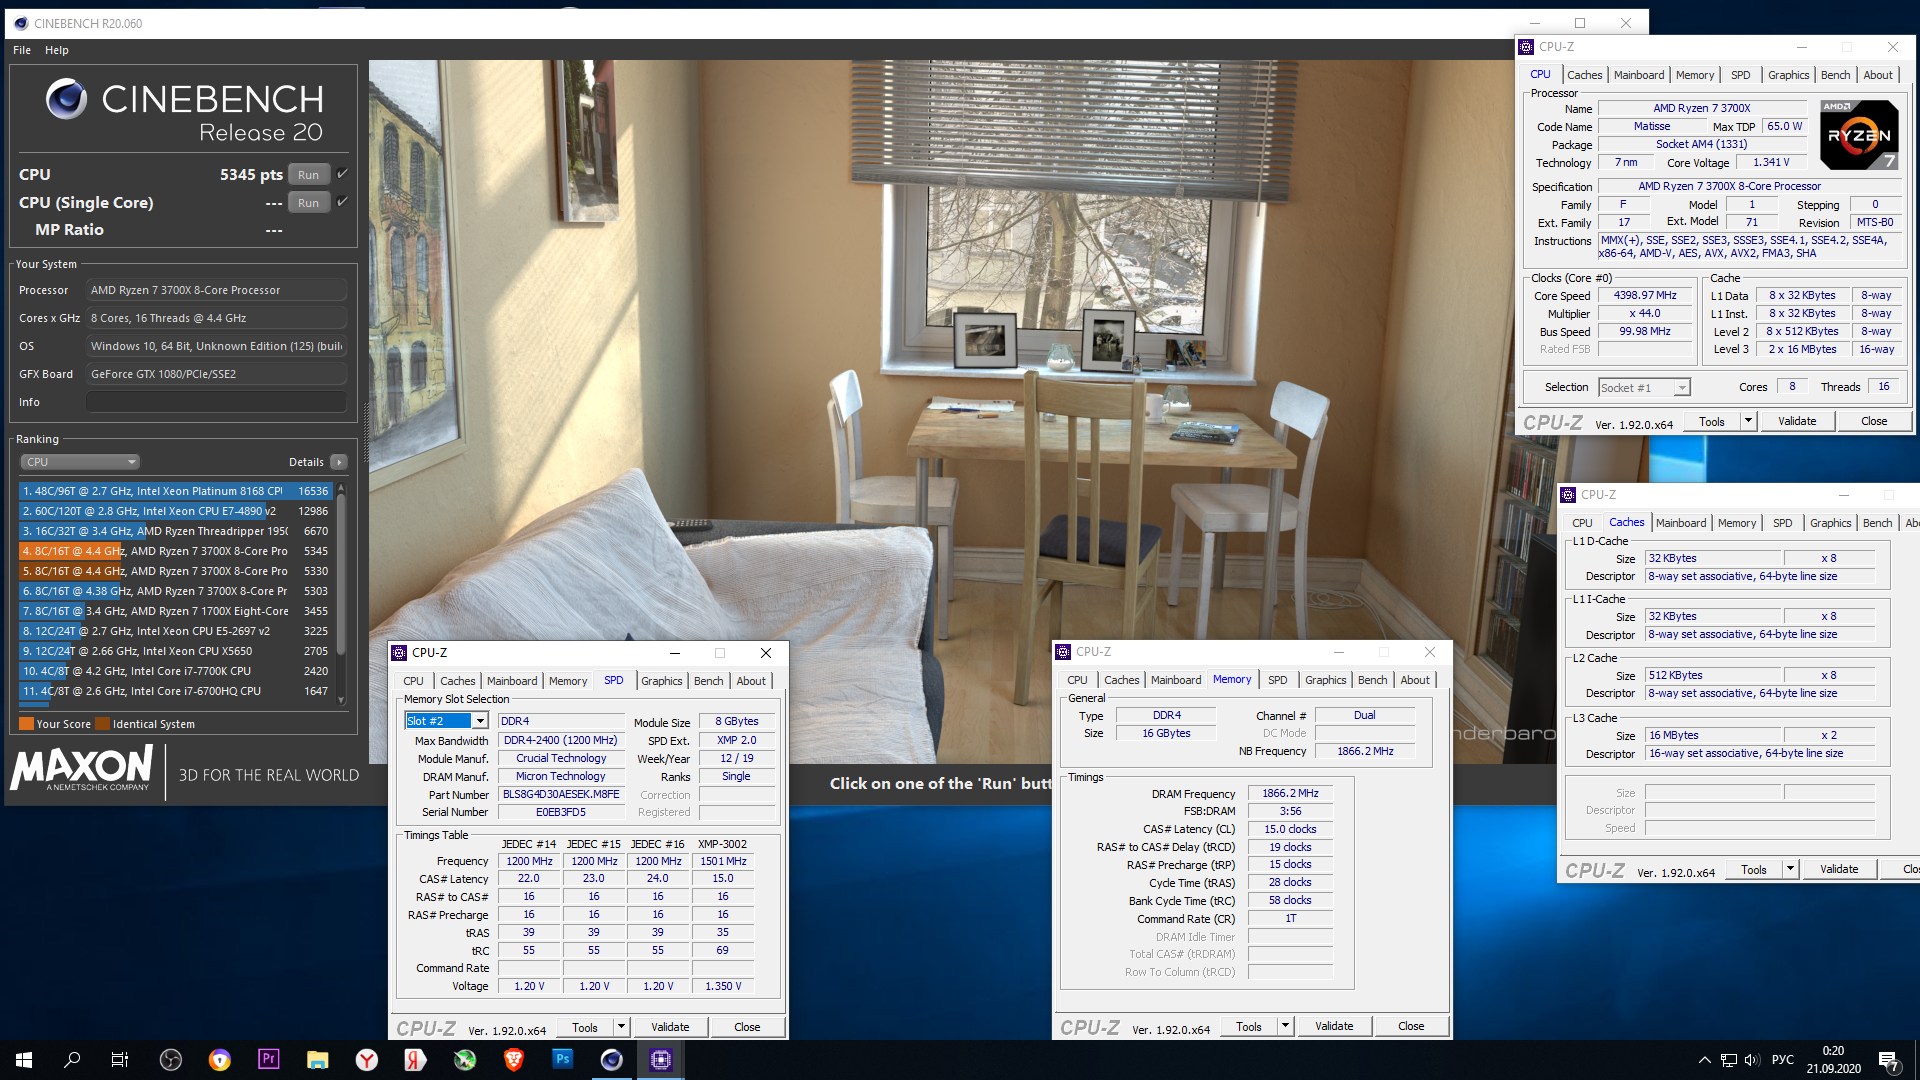This screenshot has height=1080, width=1920.
Task: Click the Identical System legend swatch
Action: point(102,724)
